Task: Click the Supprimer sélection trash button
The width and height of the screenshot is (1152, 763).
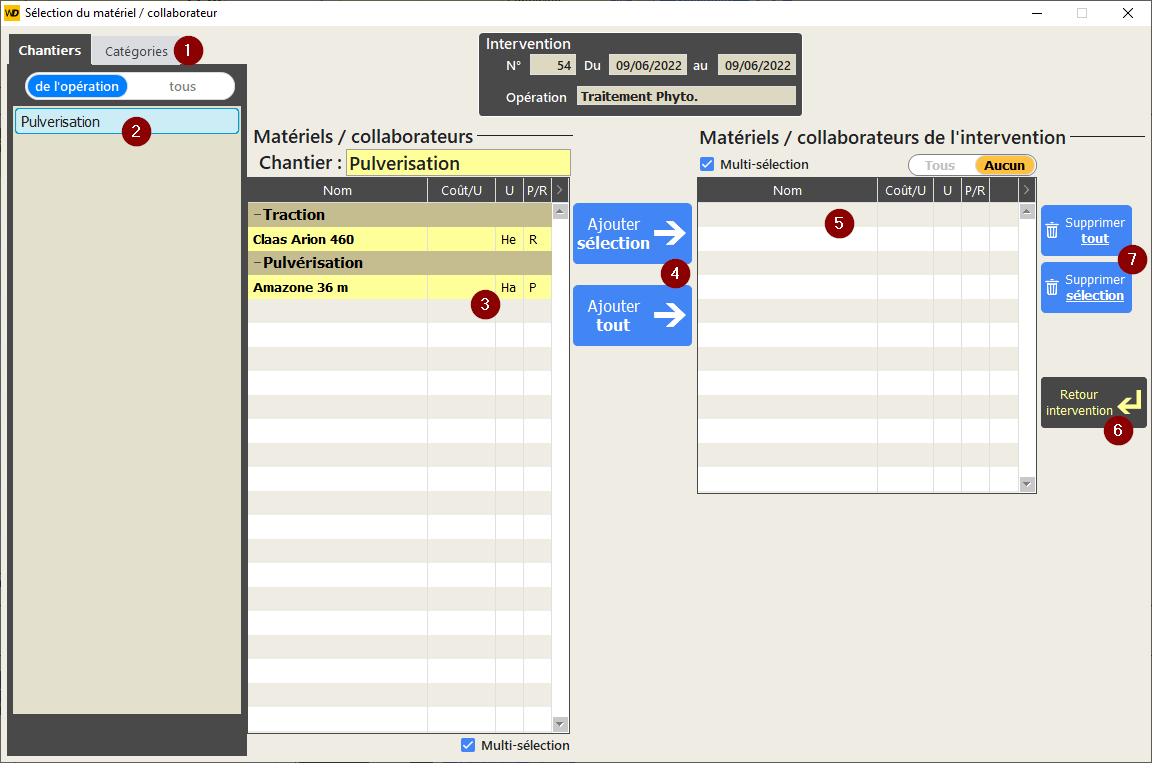Action: (x=1085, y=288)
